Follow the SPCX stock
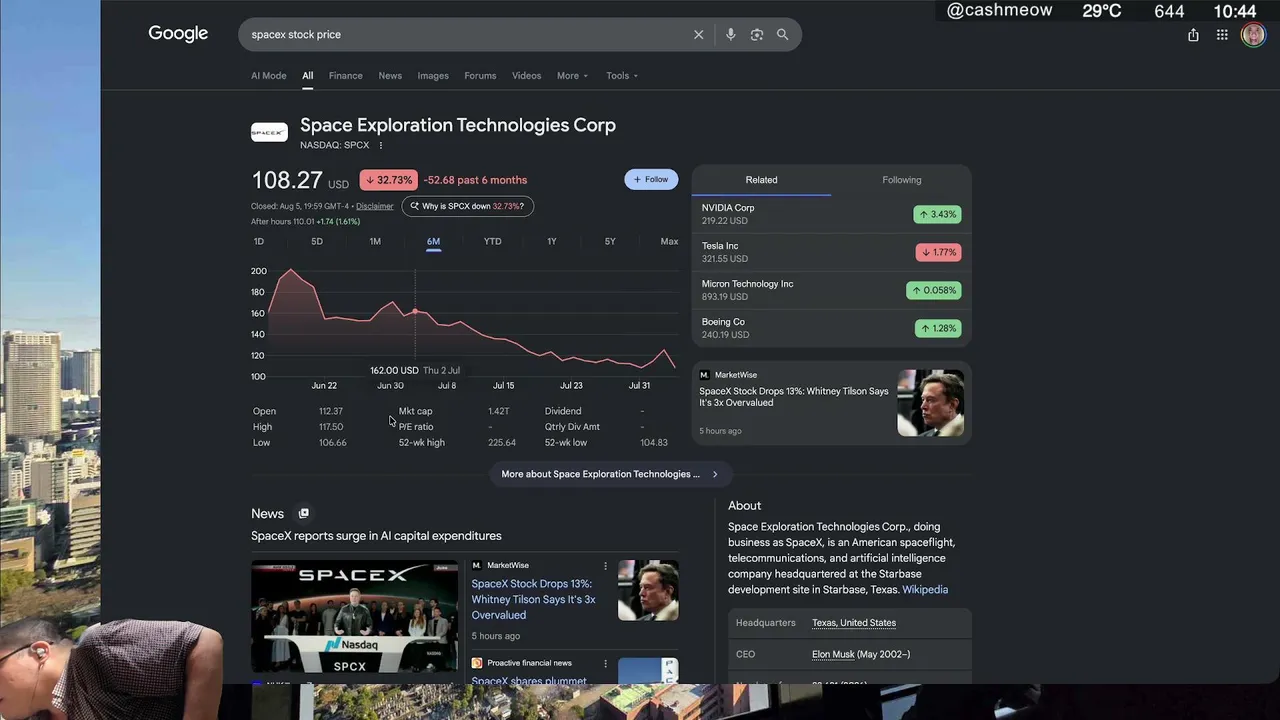The width and height of the screenshot is (1280, 720). coord(651,180)
